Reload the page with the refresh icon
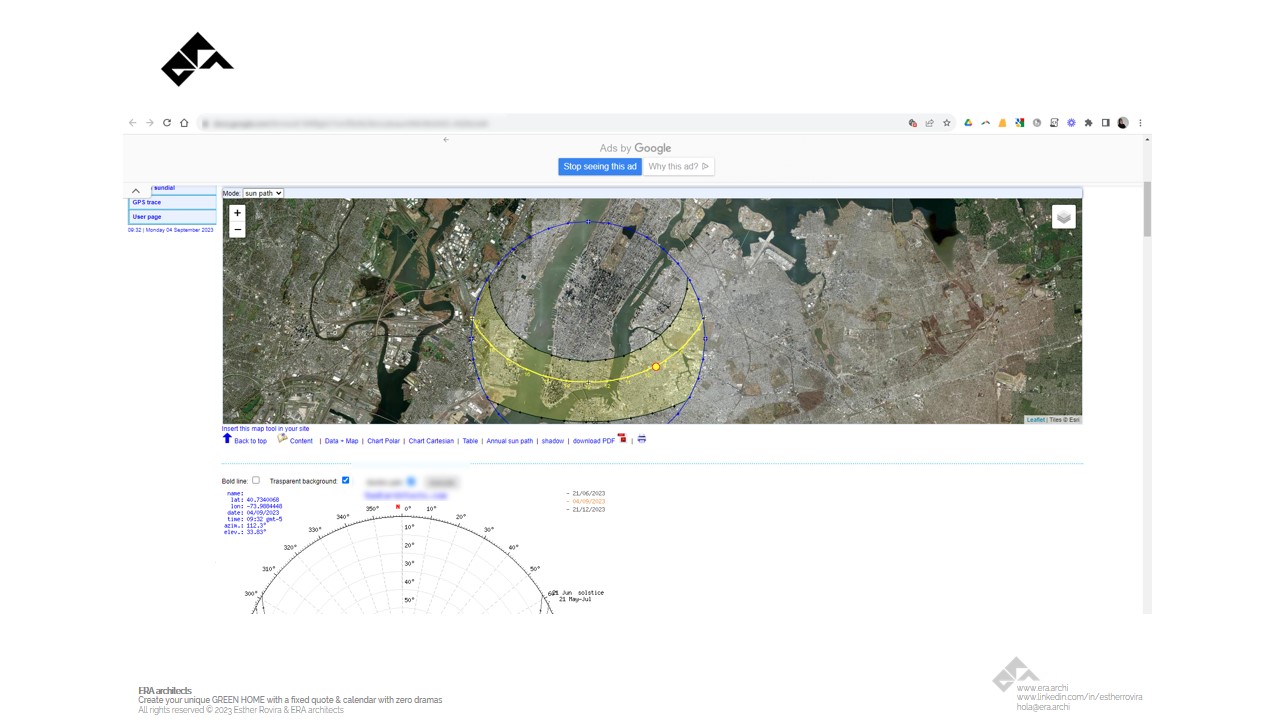Viewport: 1280px width, 720px height. click(167, 123)
